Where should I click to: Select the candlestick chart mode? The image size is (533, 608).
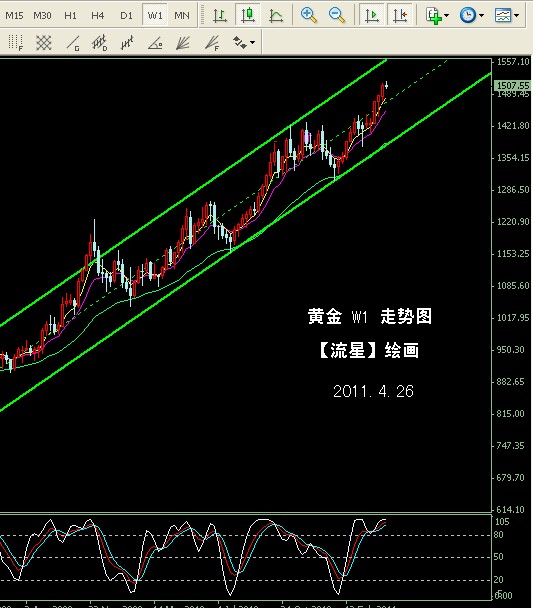point(248,16)
